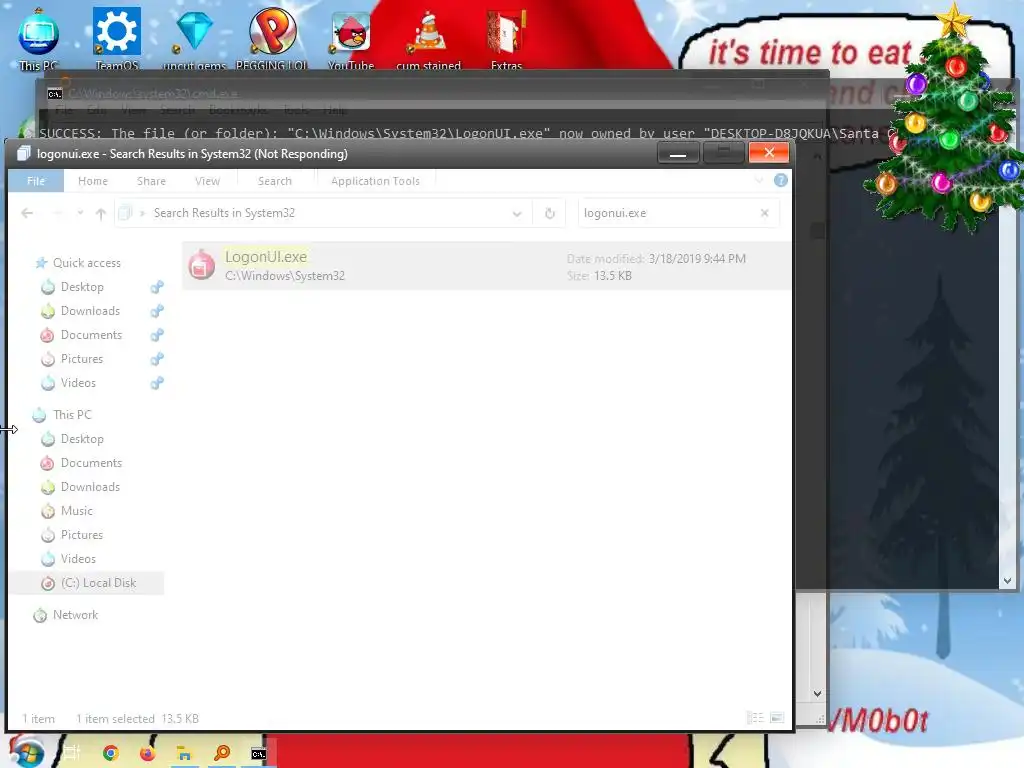Open the Search ribbon tab
This screenshot has width=1024, height=768.
tap(274, 181)
